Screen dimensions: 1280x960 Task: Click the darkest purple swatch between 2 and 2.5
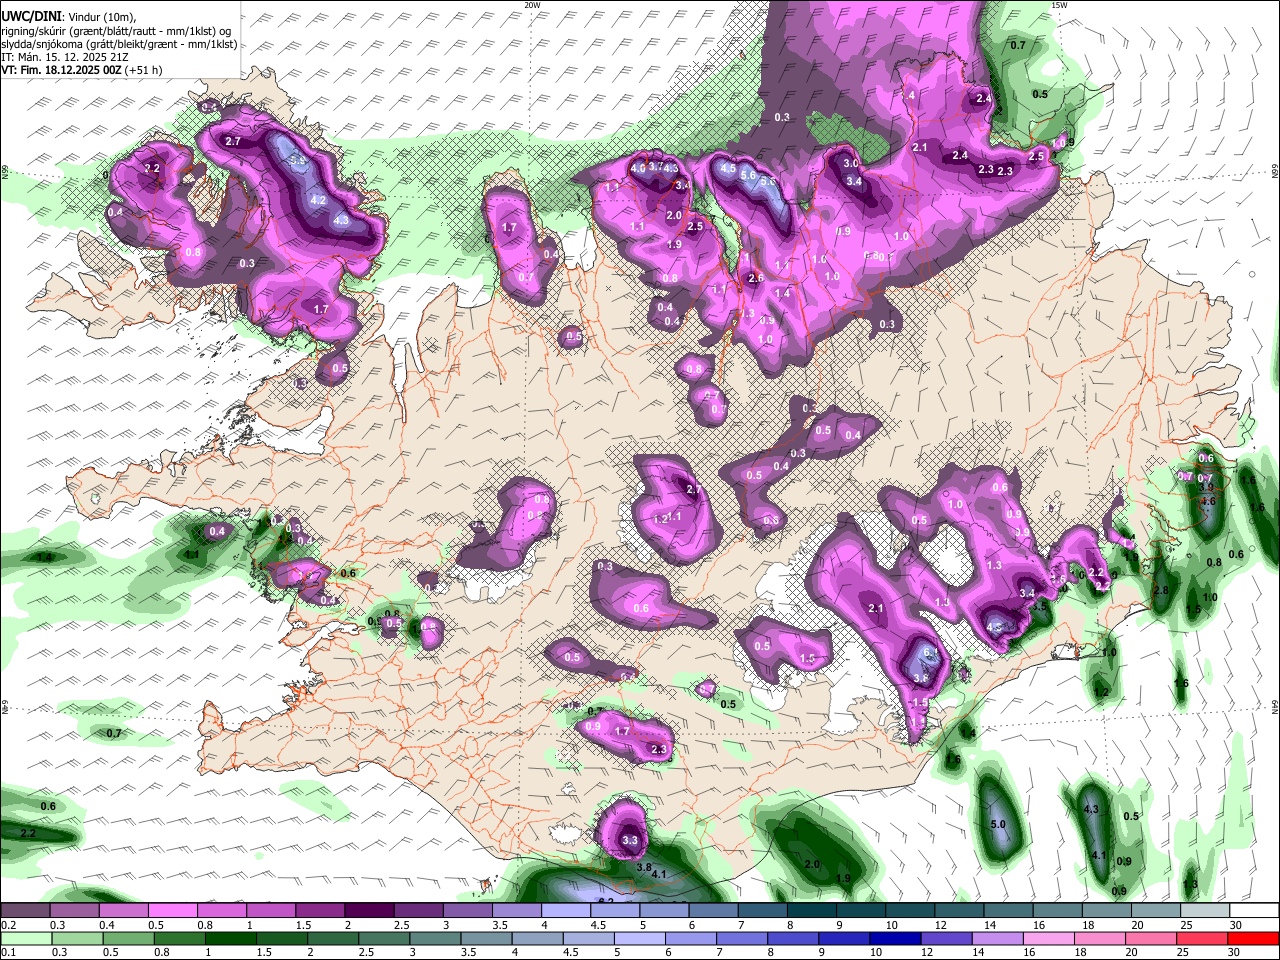(368, 910)
